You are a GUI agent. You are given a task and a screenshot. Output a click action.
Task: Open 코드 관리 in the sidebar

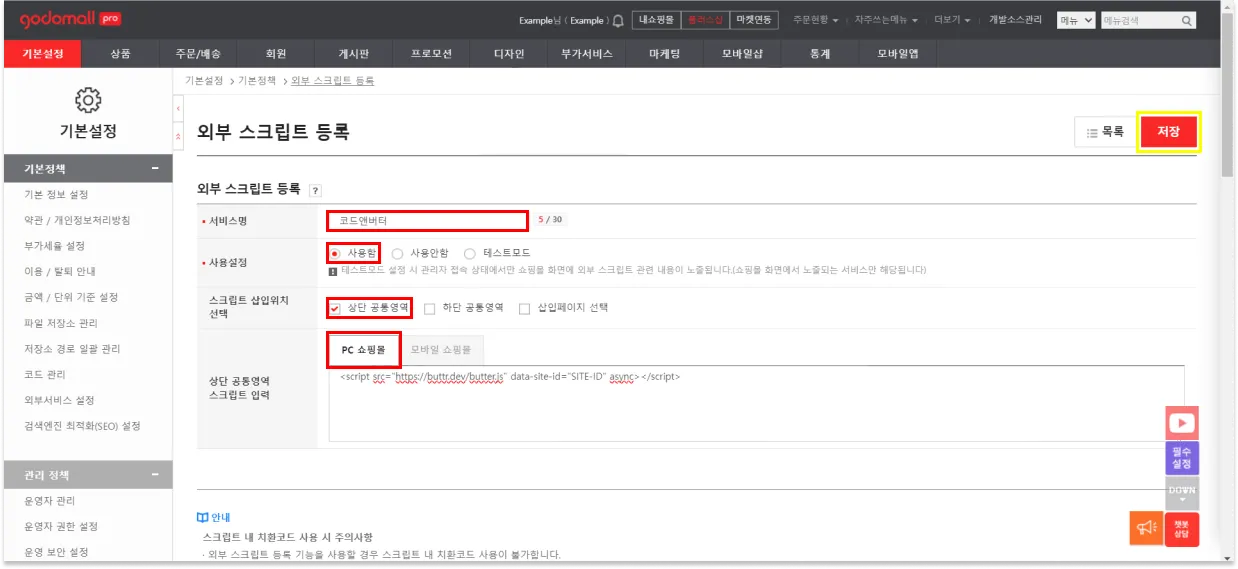coord(45,374)
